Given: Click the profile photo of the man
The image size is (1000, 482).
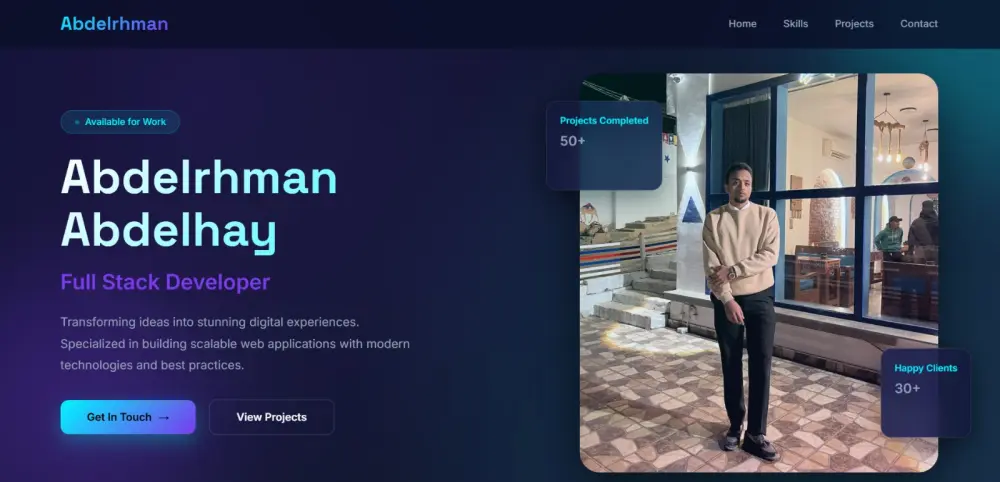Looking at the screenshot, I should point(758,273).
